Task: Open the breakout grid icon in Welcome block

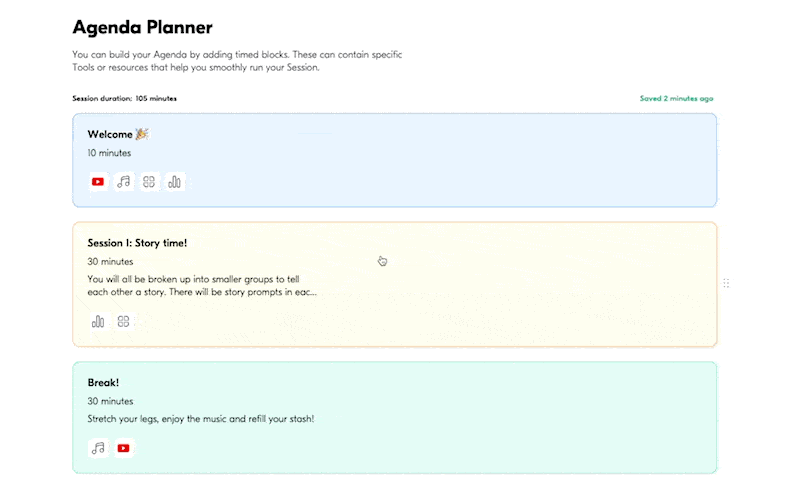Action: (149, 182)
